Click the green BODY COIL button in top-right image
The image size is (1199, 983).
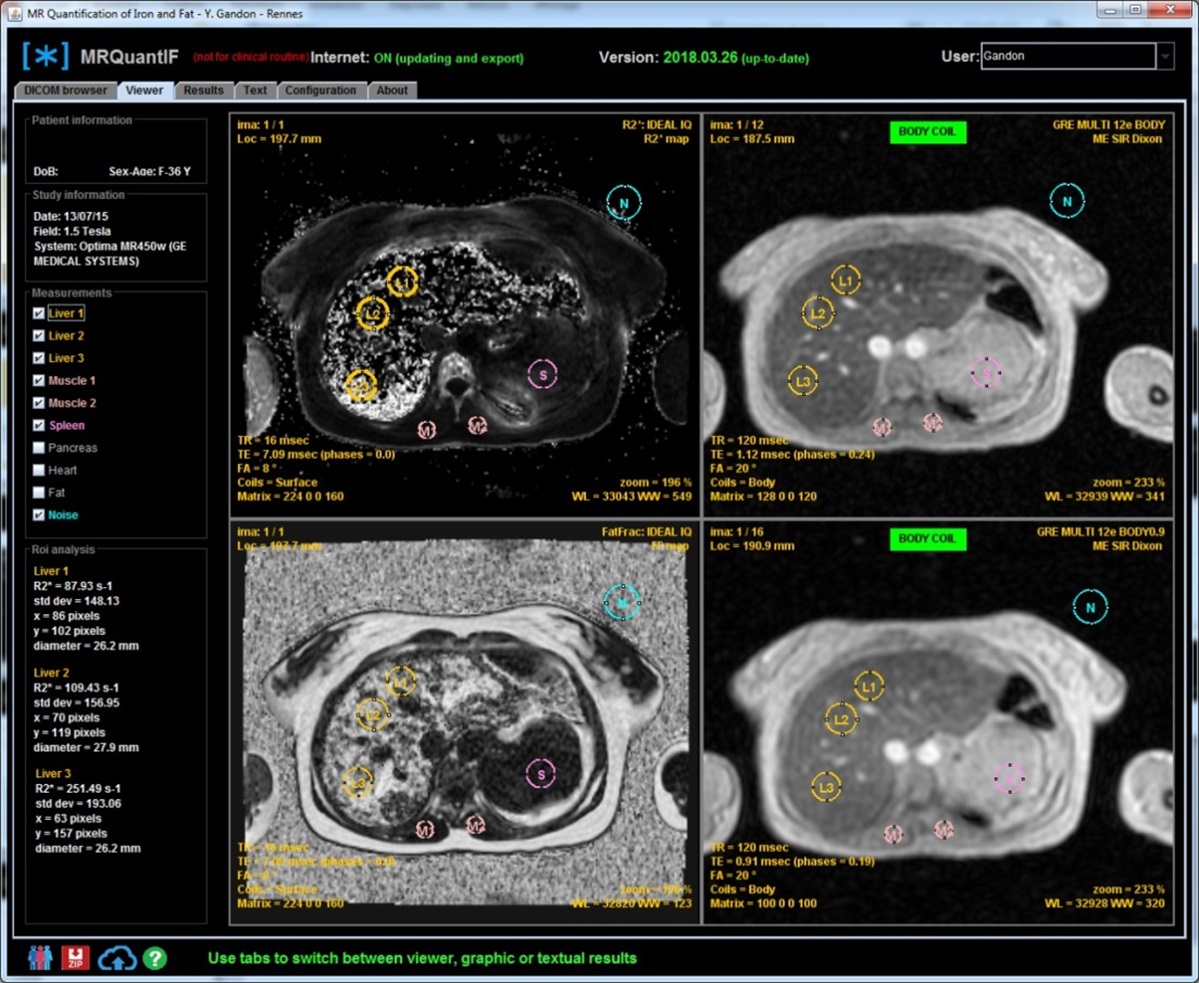[x=927, y=132]
